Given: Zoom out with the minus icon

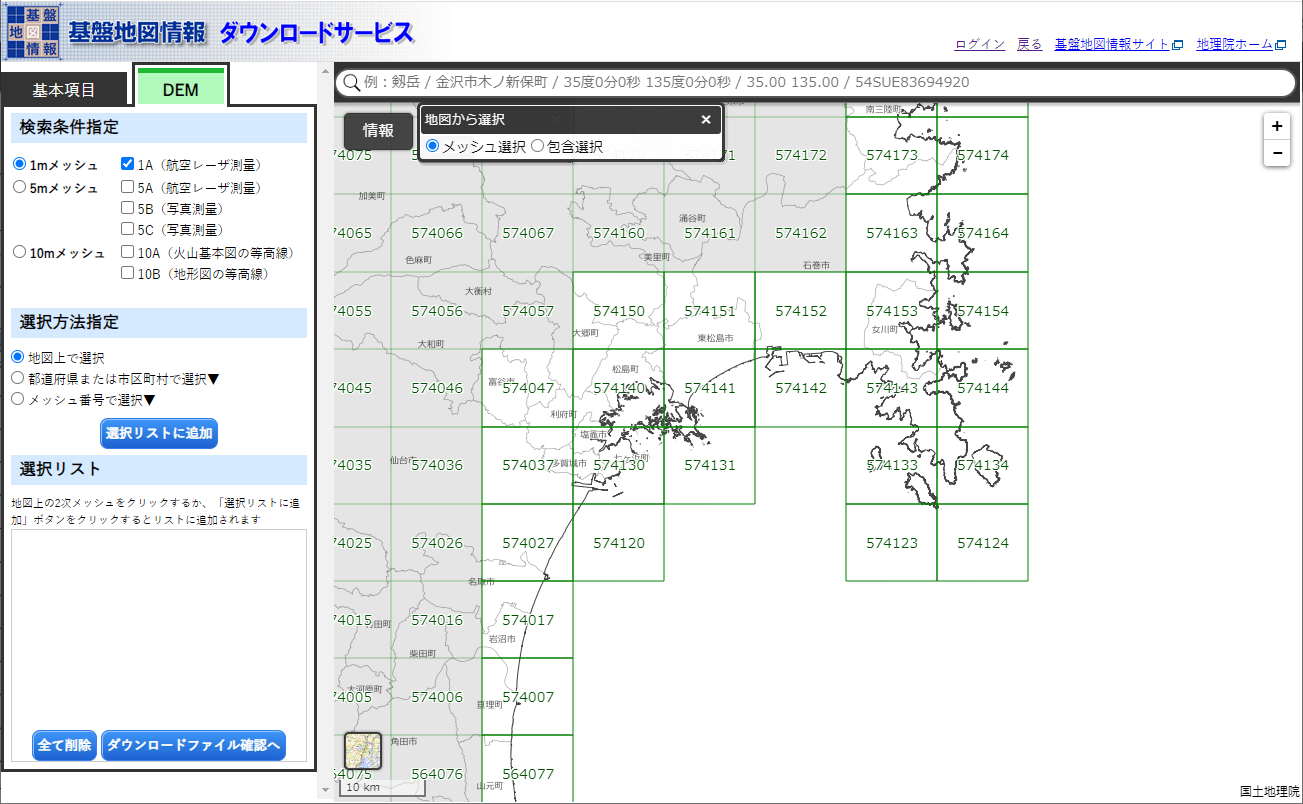Looking at the screenshot, I should point(1277,152).
